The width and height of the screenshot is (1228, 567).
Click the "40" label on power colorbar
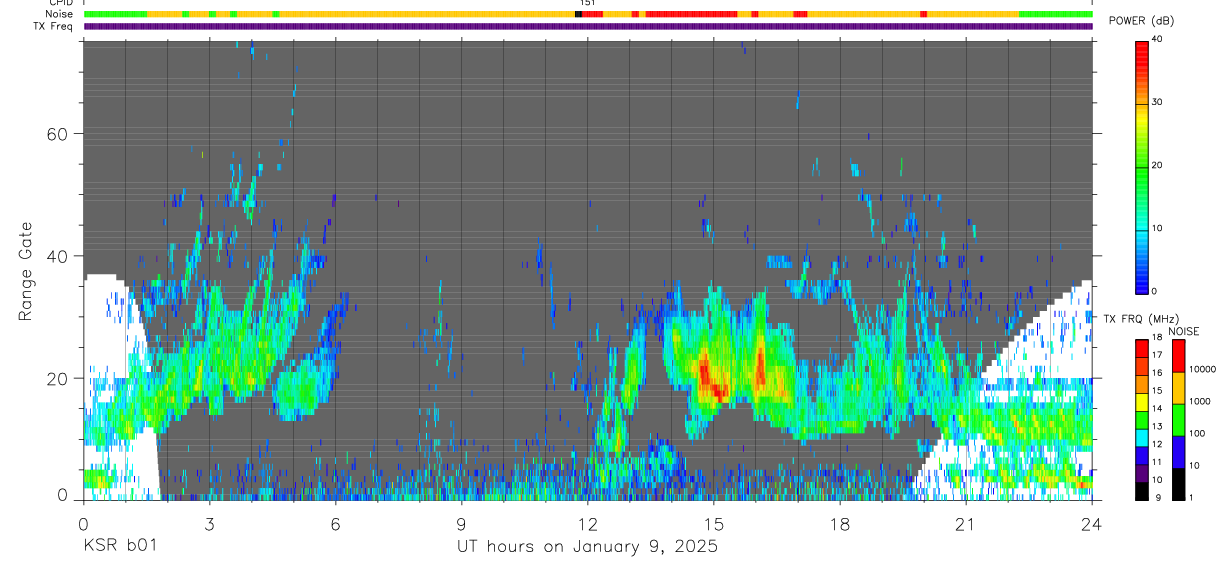(1158, 40)
